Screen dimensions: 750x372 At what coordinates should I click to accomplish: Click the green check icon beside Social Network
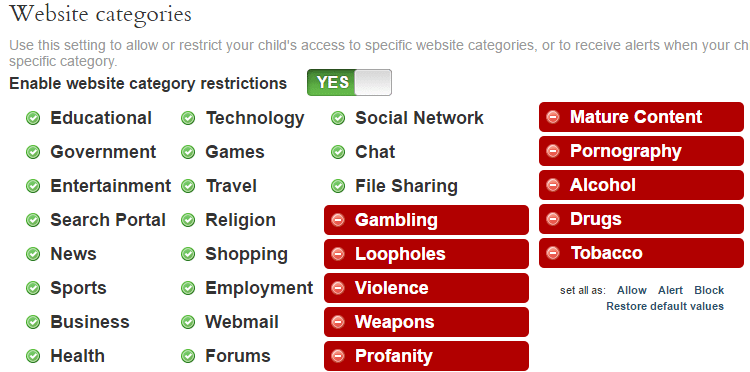pyautogui.click(x=338, y=118)
